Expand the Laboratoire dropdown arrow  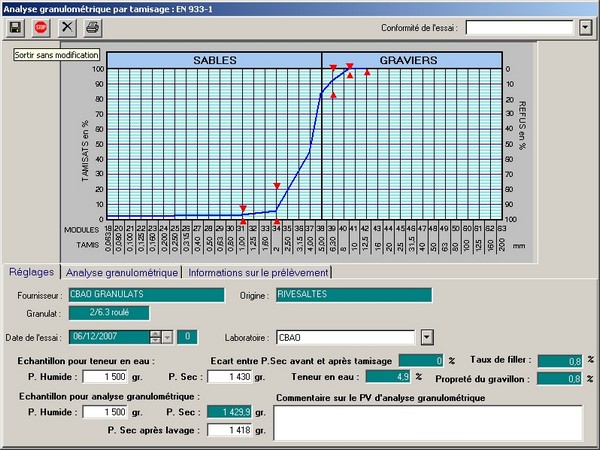point(427,337)
